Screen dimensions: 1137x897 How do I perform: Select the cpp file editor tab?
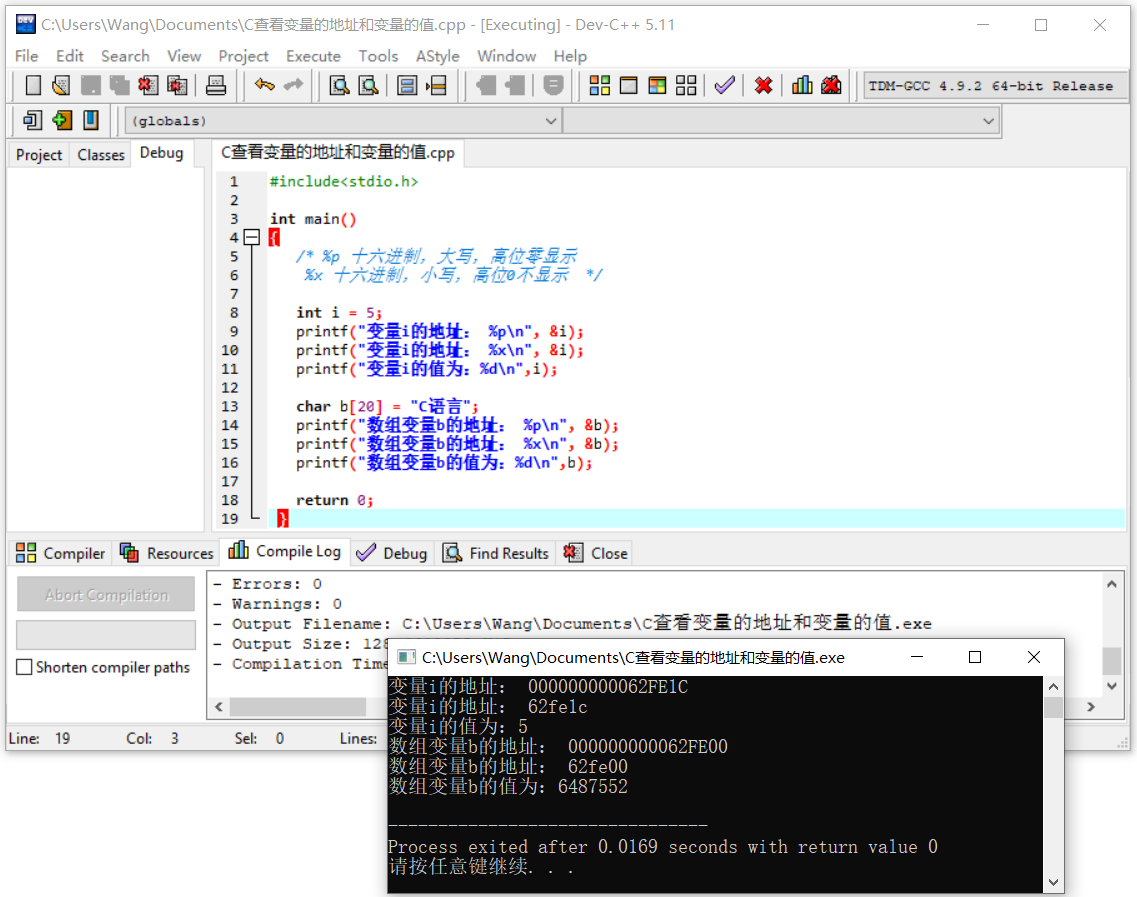338,152
